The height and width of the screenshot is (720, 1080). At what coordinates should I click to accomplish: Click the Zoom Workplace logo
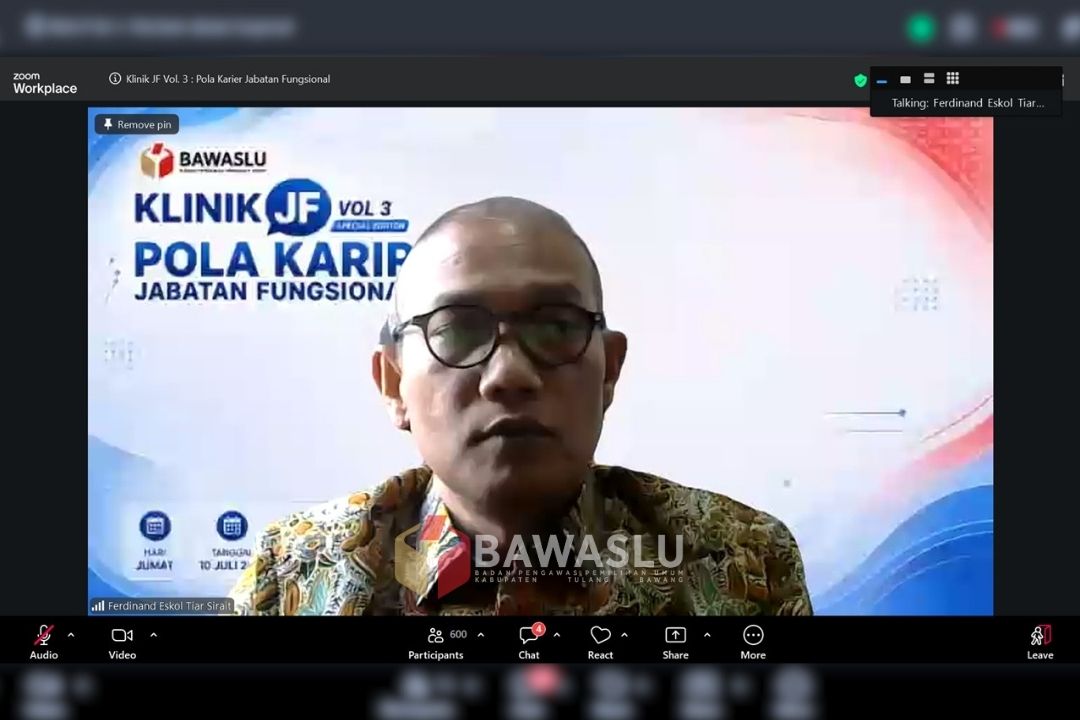pyautogui.click(x=45, y=83)
